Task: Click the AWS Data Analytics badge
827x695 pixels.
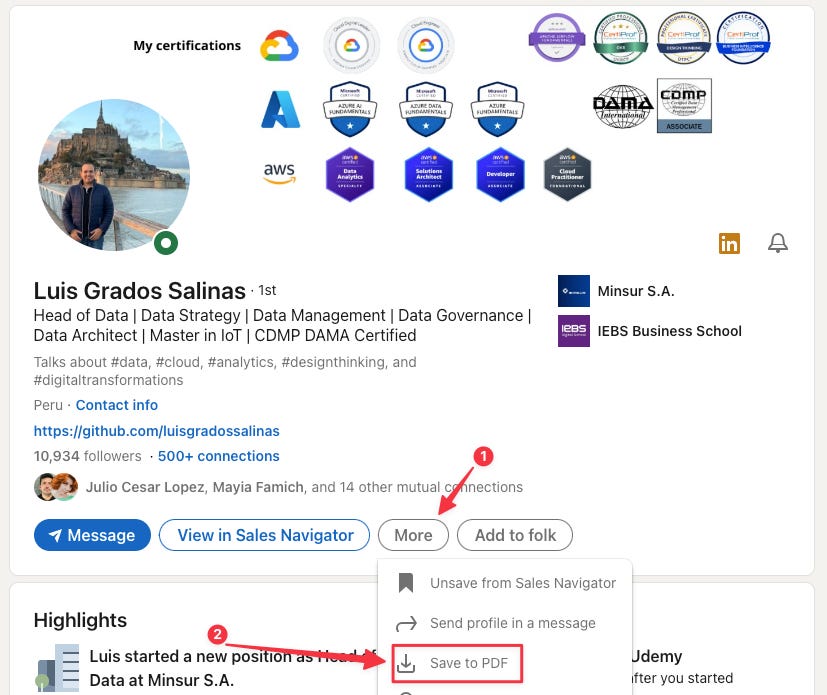Action: tap(350, 175)
